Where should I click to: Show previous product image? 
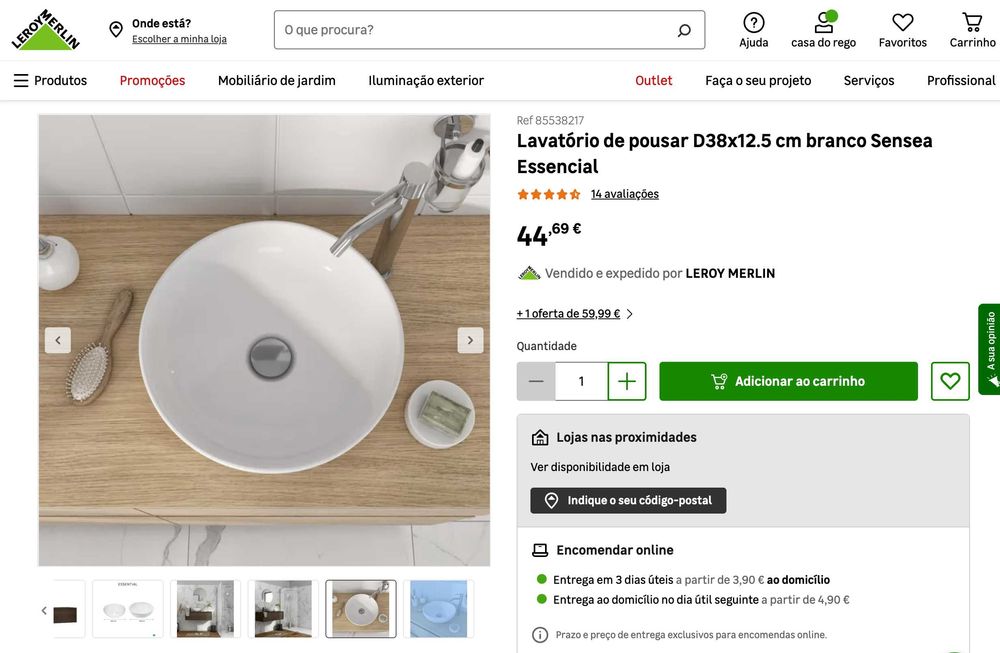click(x=58, y=340)
